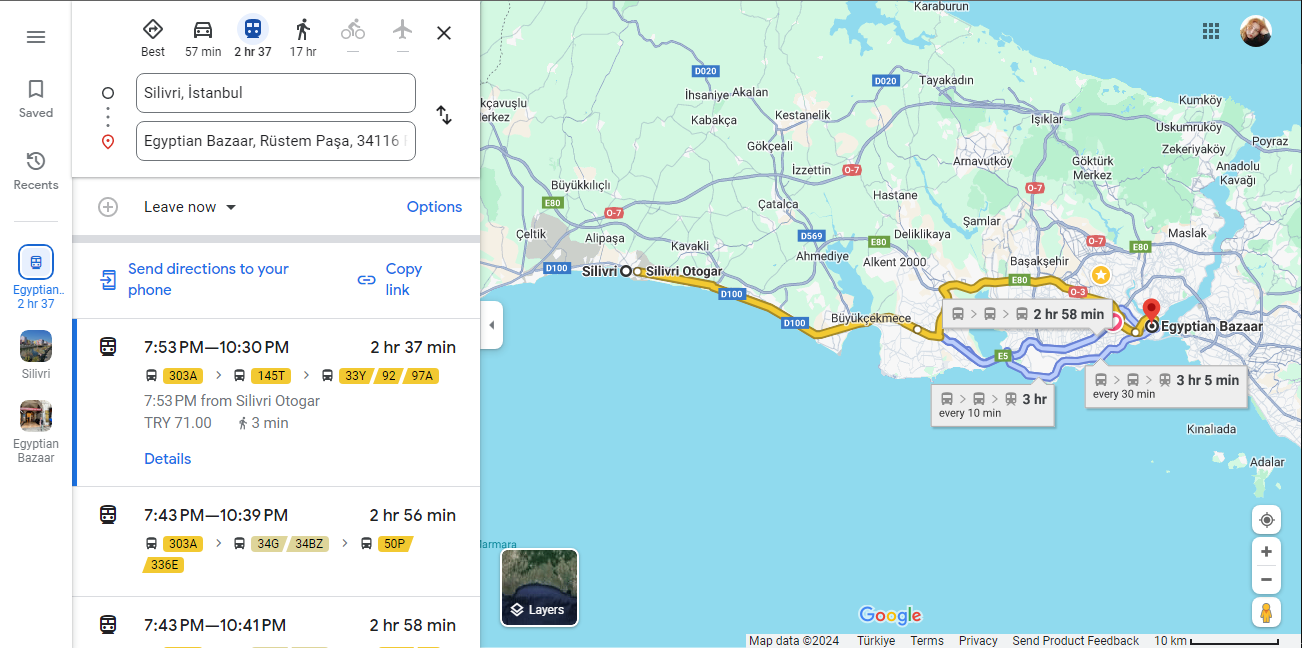This screenshot has height=648, width=1302.
Task: Open route Options
Action: pos(434,207)
